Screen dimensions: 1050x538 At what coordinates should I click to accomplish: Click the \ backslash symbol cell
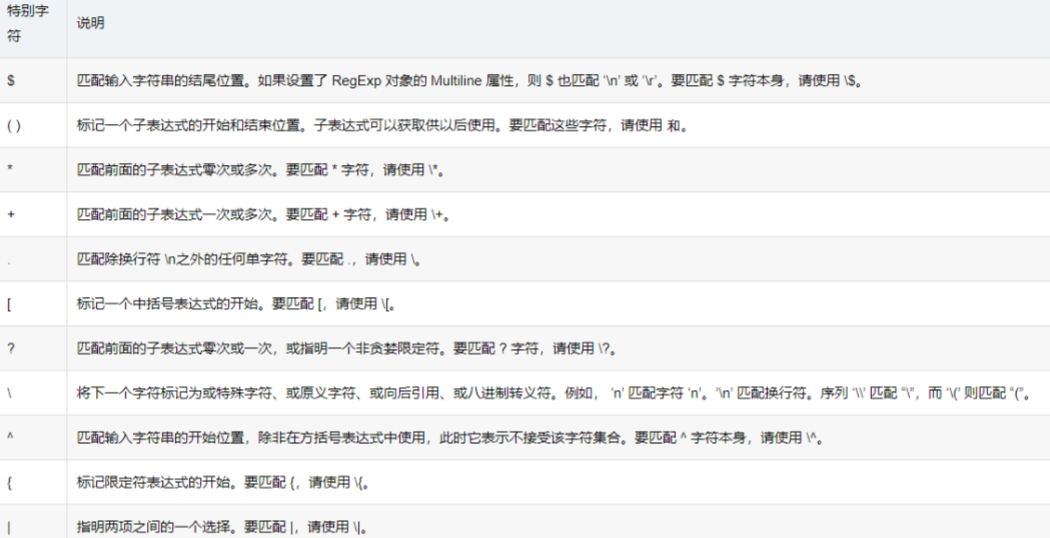[x=10, y=393]
